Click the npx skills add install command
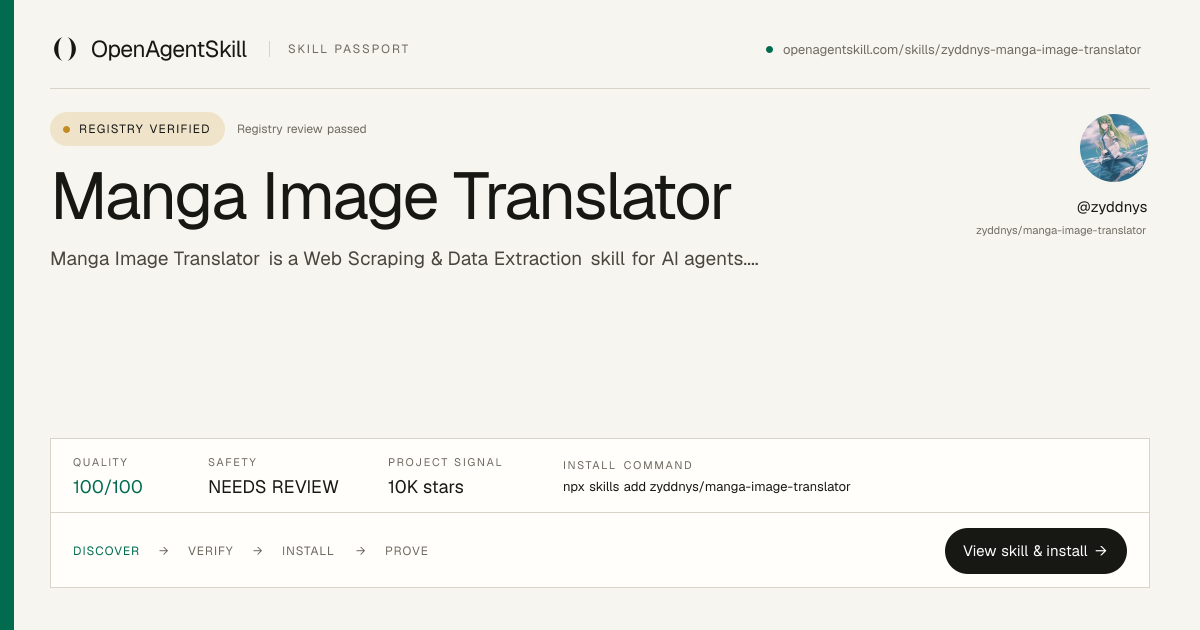The image size is (1200, 630). click(x=707, y=487)
